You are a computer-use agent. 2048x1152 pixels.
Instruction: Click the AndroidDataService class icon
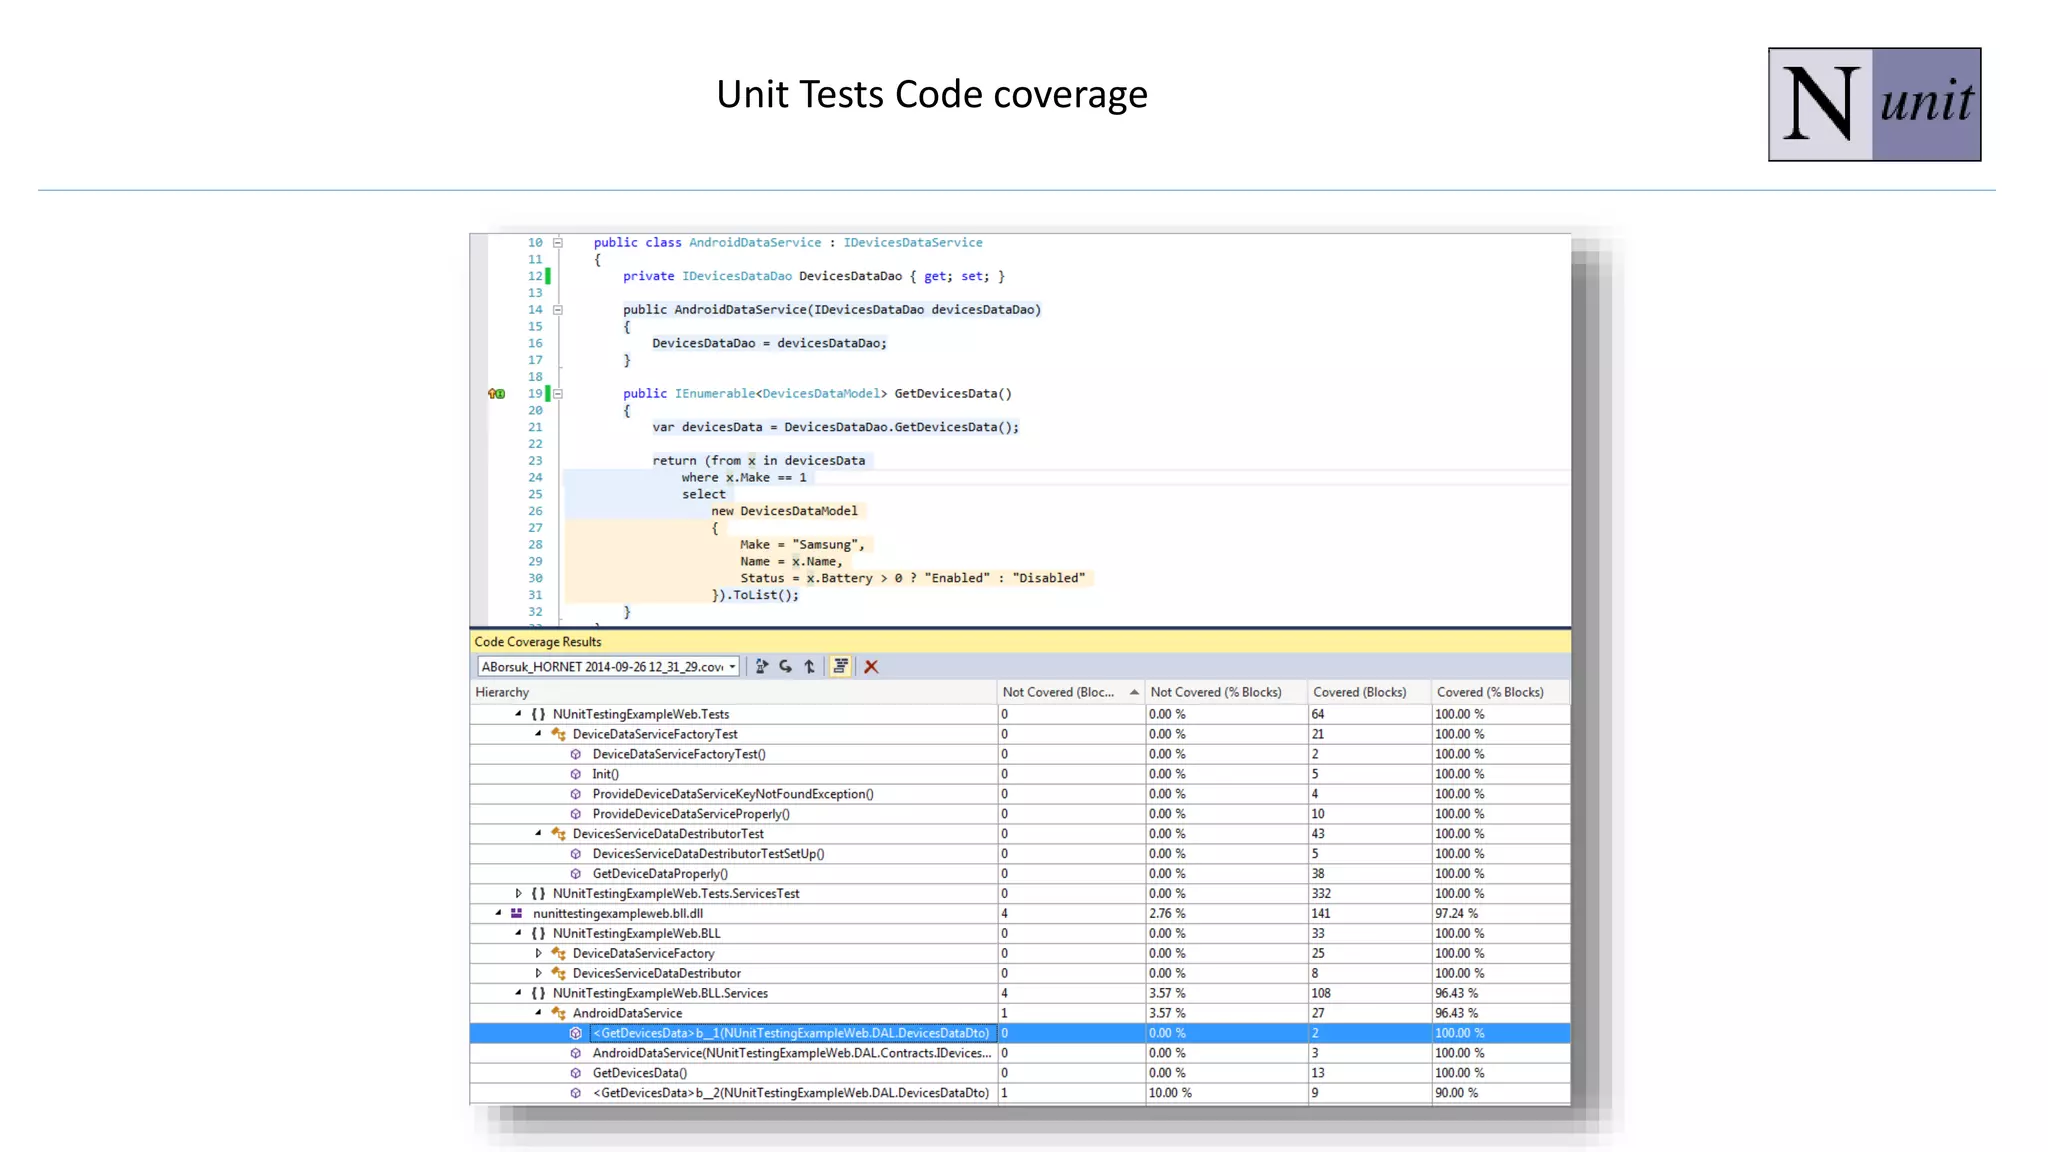pos(558,1013)
